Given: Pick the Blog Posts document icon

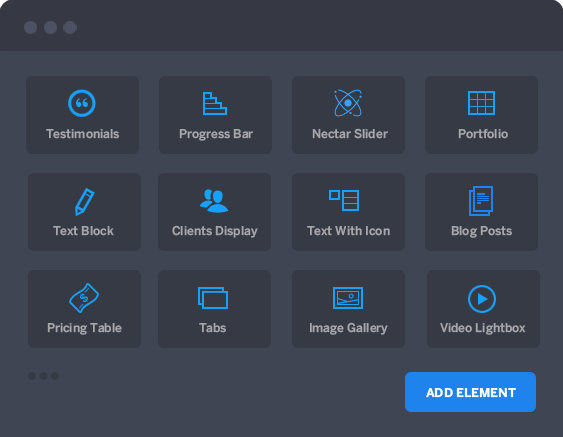Looking at the screenshot, I should [x=481, y=201].
